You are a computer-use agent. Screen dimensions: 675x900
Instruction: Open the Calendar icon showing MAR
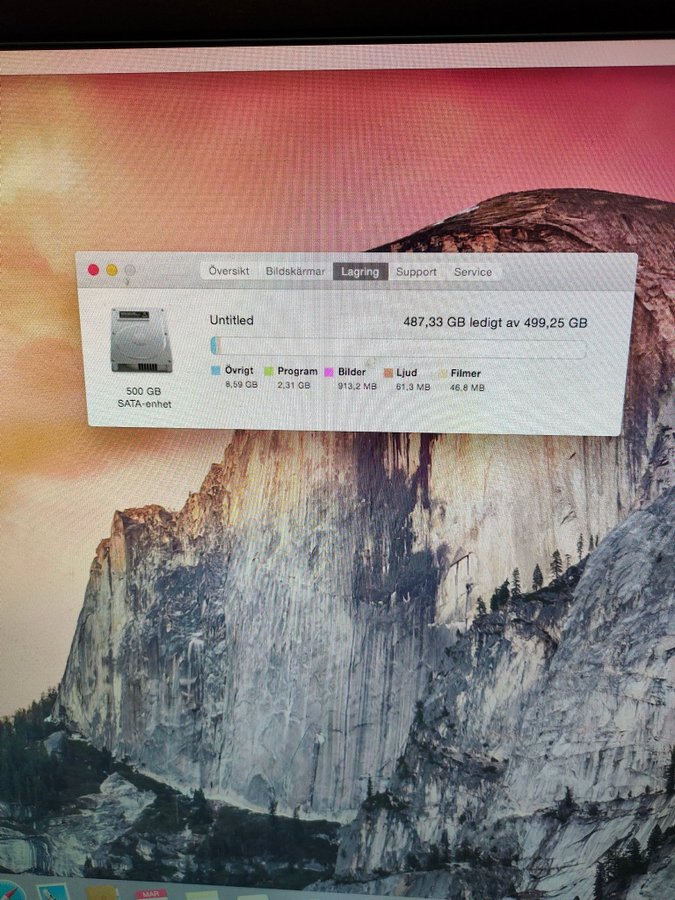(151, 894)
